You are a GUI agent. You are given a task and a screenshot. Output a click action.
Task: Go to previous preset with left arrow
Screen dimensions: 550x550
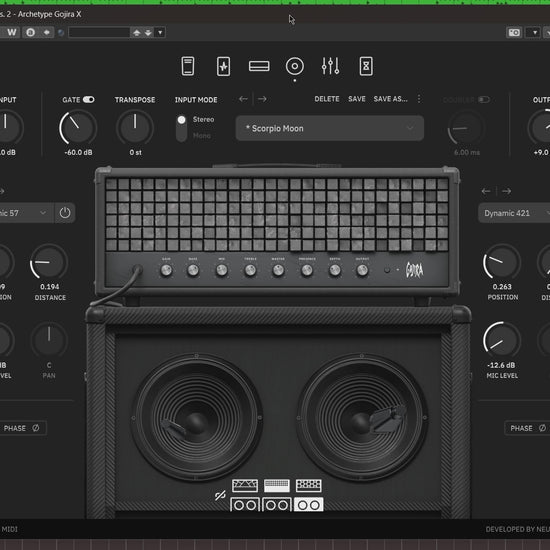click(x=243, y=99)
